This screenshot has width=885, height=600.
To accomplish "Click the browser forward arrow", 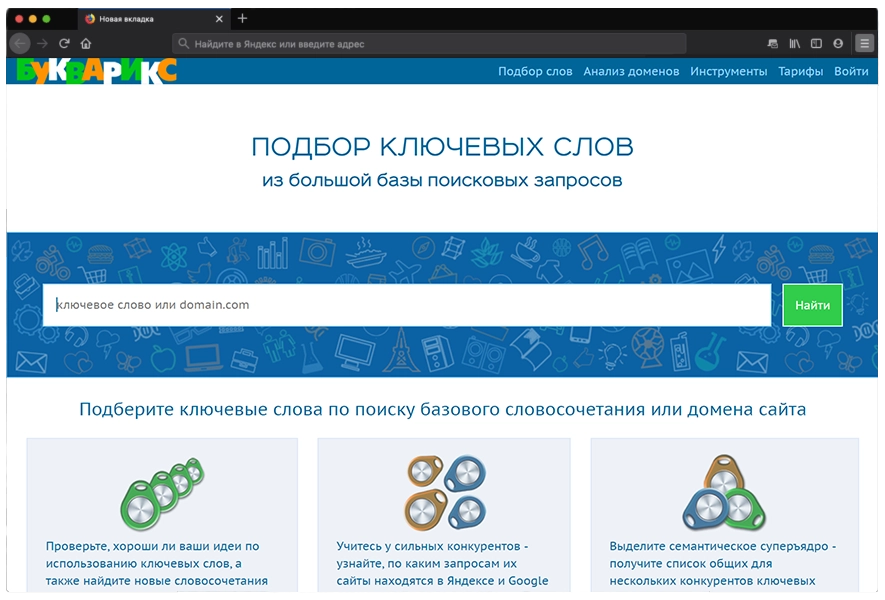I will click(42, 43).
